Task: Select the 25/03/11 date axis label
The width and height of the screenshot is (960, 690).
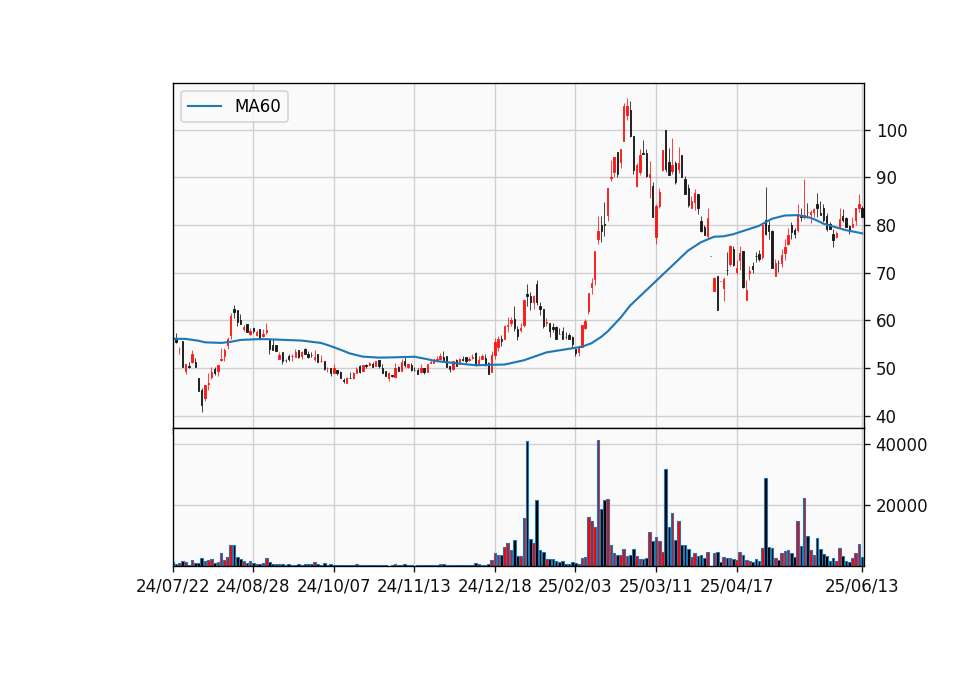Action: (x=656, y=586)
